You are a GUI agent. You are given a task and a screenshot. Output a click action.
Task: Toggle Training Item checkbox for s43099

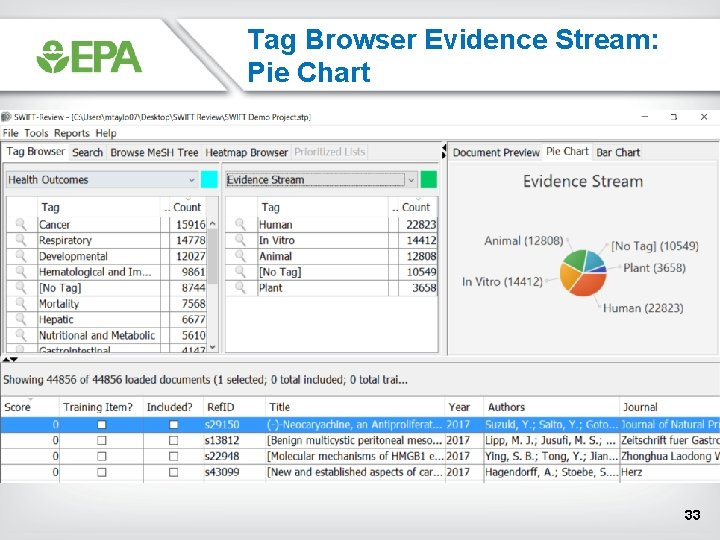coord(101,472)
